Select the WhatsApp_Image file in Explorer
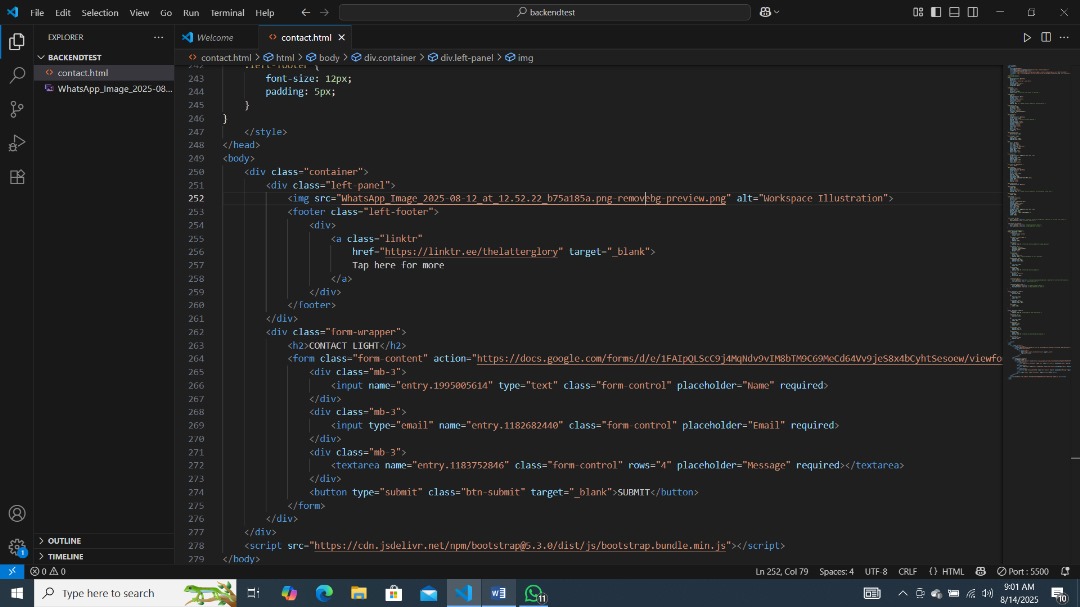 click(103, 88)
